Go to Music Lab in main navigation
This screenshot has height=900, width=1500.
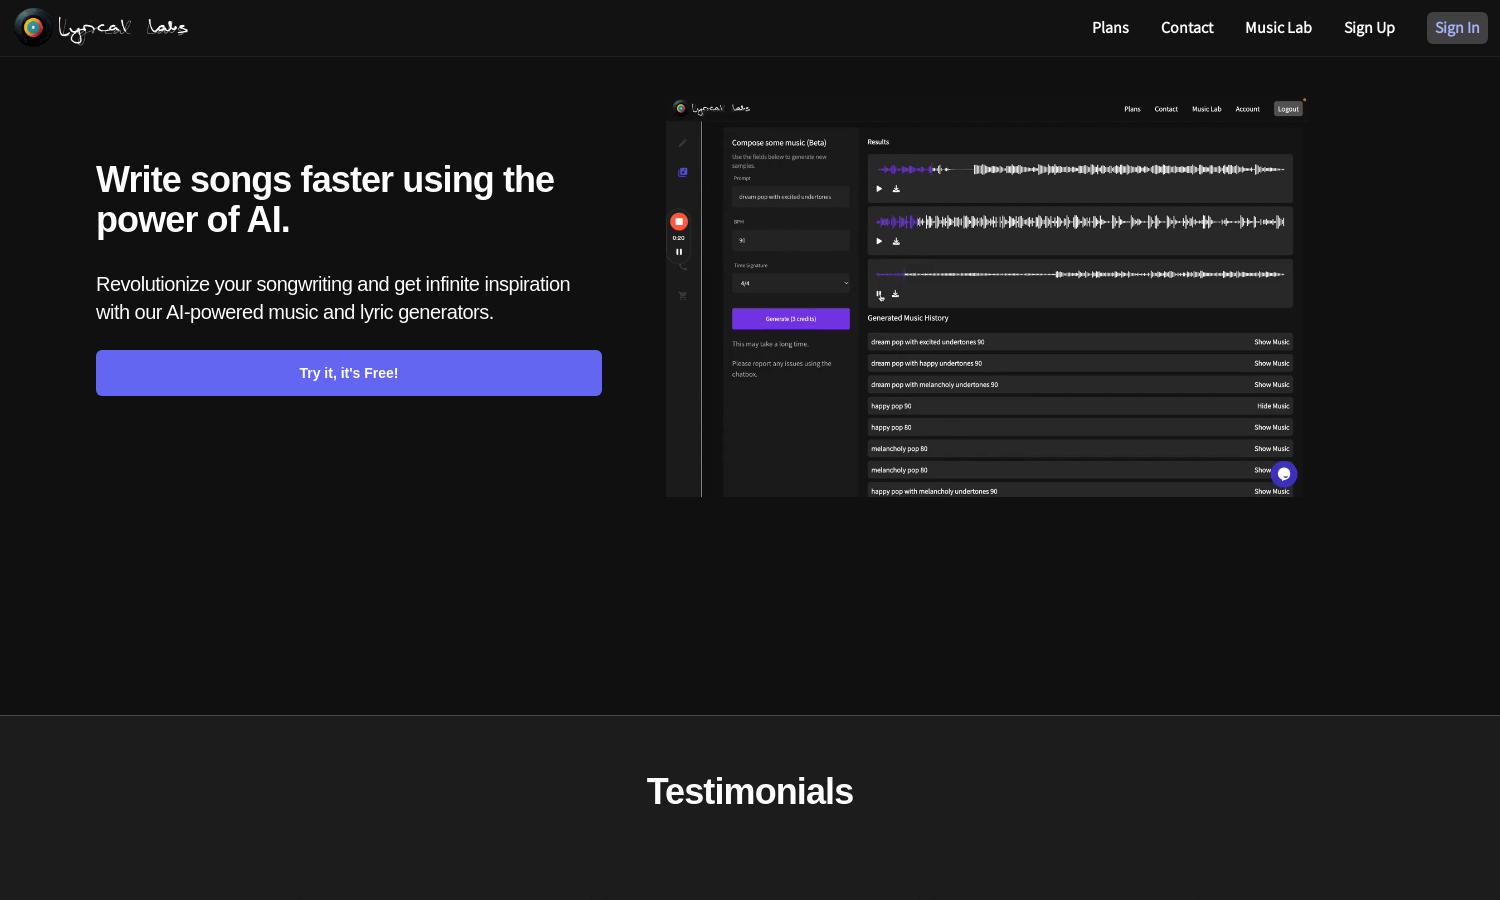pos(1278,28)
